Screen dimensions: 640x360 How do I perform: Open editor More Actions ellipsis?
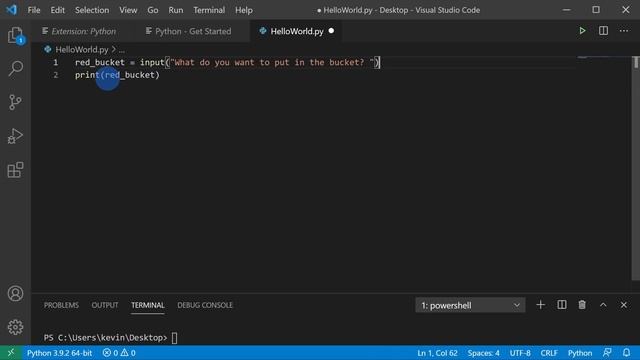click(624, 31)
